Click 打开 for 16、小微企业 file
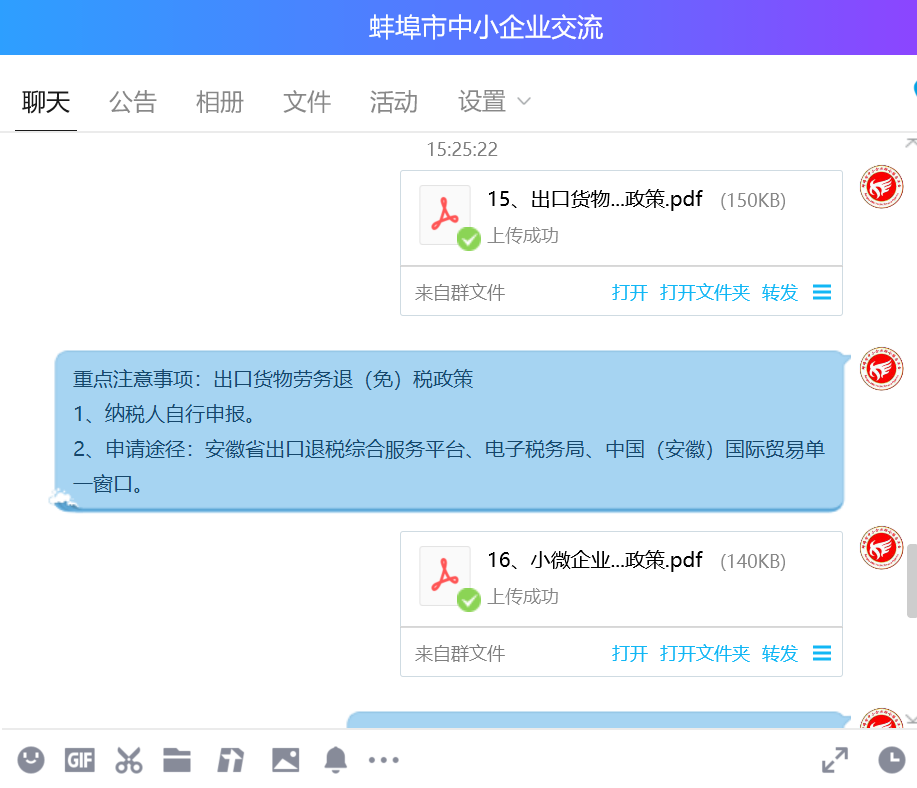This screenshot has height=788, width=917. click(x=629, y=653)
